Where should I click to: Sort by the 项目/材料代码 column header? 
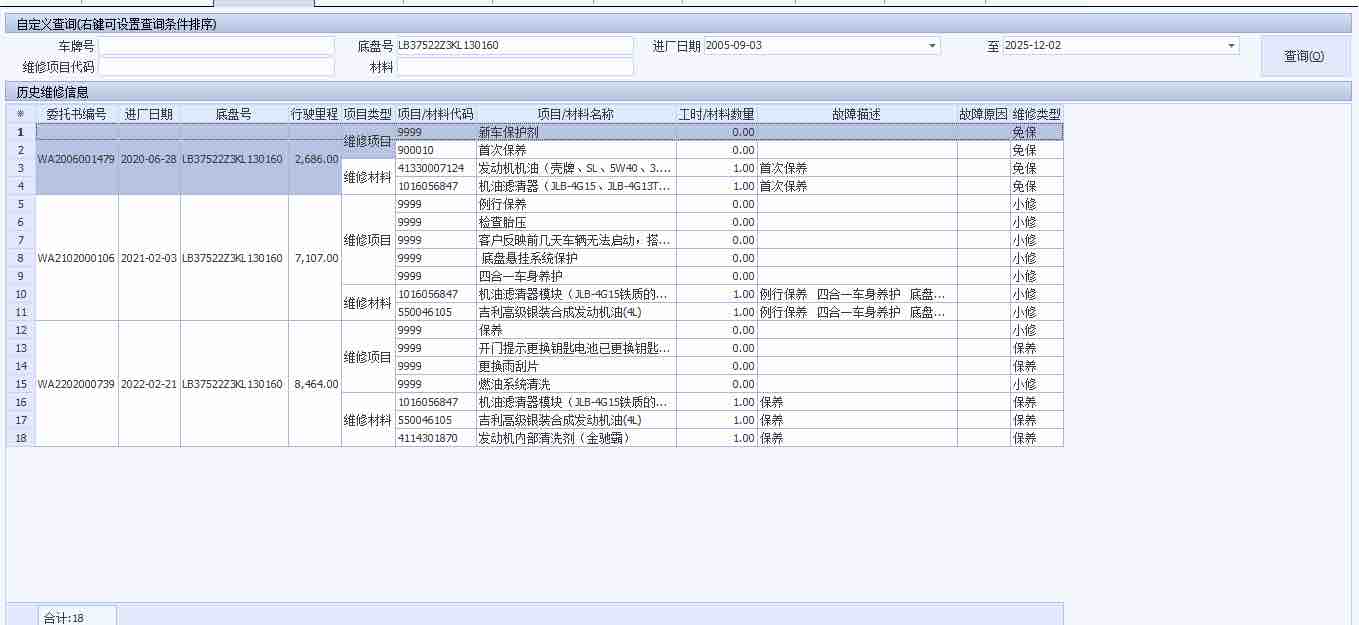(x=436, y=115)
